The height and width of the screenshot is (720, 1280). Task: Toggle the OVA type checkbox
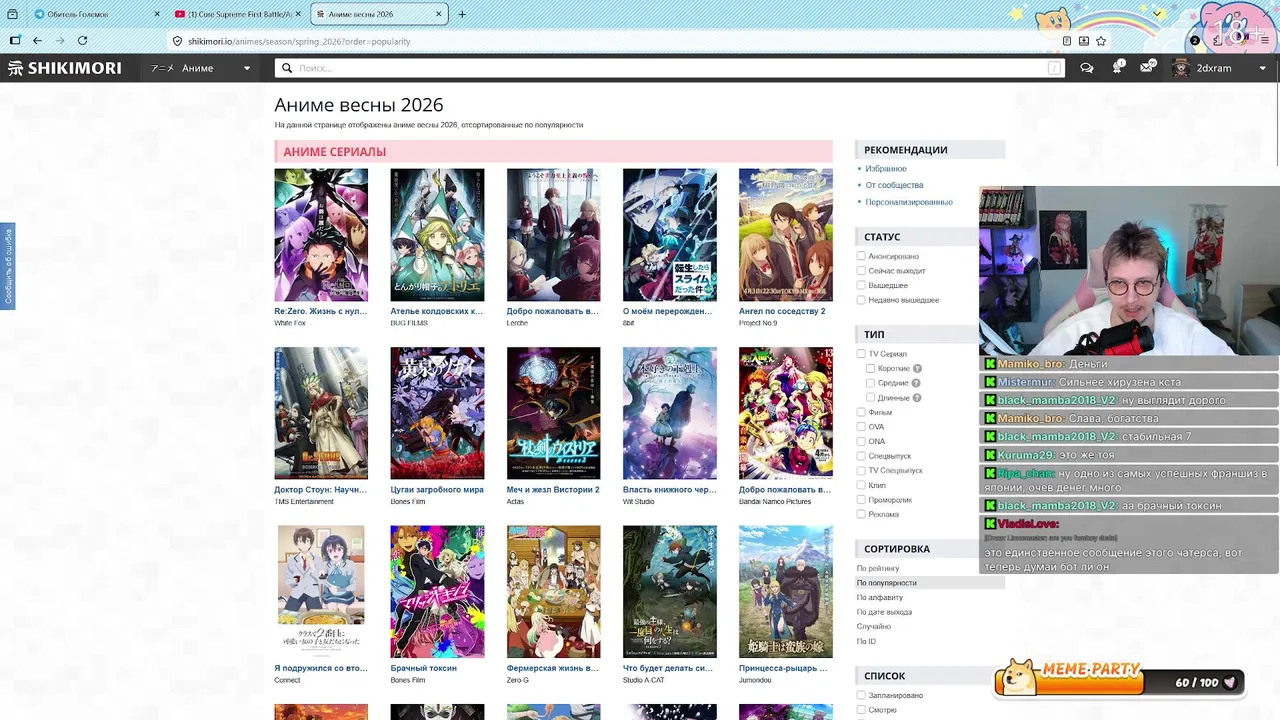(861, 427)
